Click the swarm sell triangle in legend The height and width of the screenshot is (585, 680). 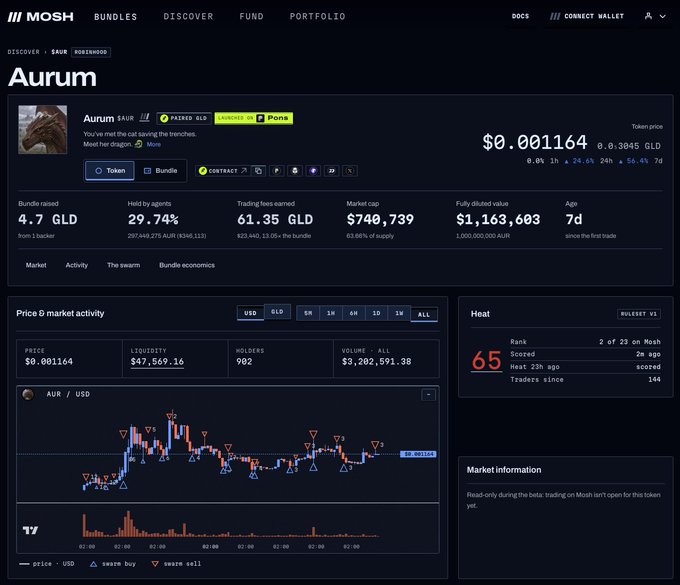155,564
